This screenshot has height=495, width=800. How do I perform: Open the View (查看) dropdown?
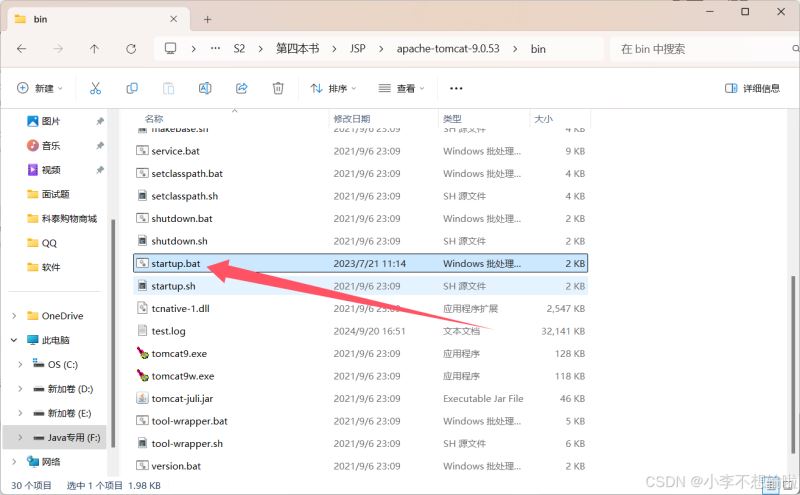click(x=401, y=88)
